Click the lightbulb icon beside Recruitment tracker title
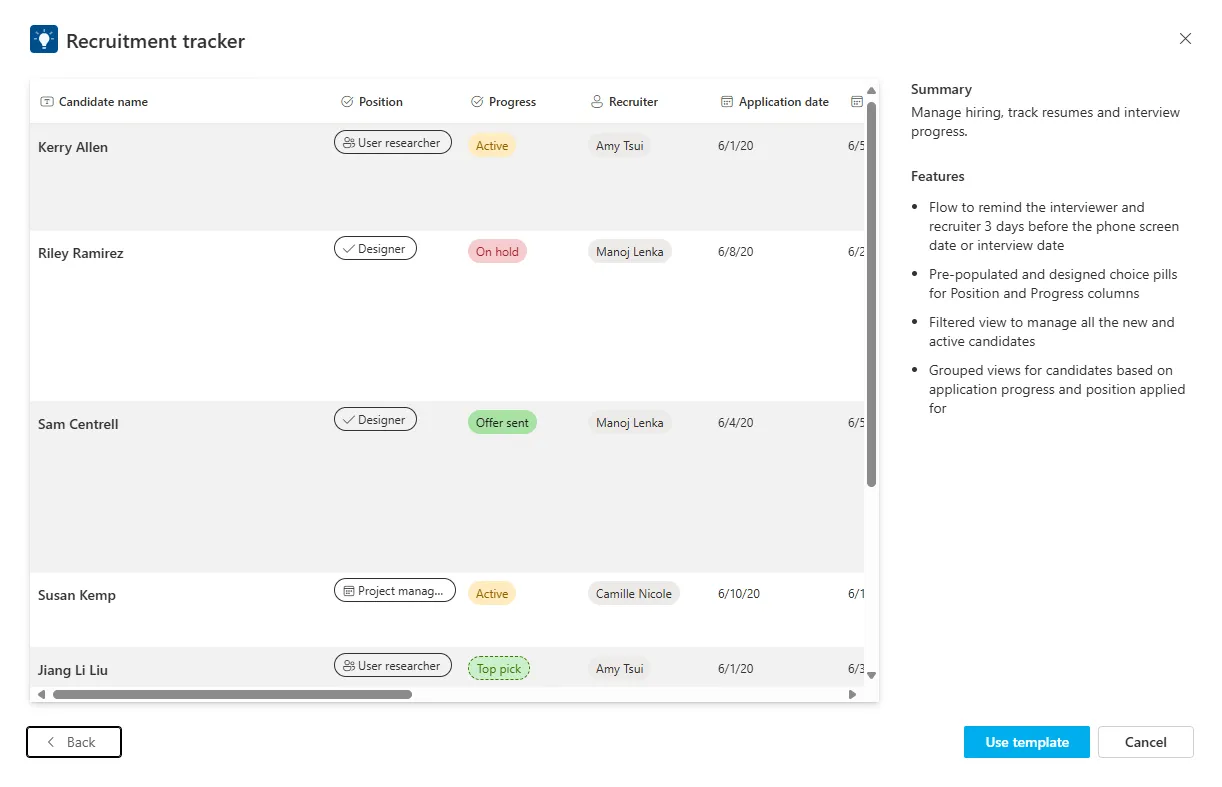1222x787 pixels. (x=42, y=38)
